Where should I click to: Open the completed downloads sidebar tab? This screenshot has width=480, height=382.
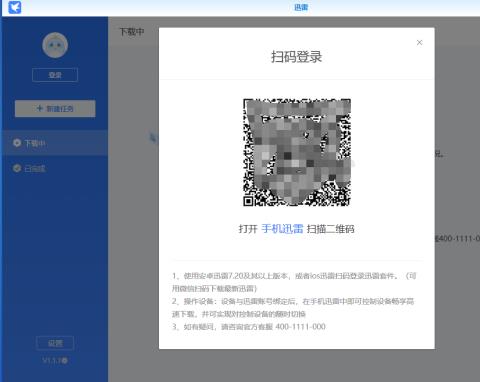[55, 168]
